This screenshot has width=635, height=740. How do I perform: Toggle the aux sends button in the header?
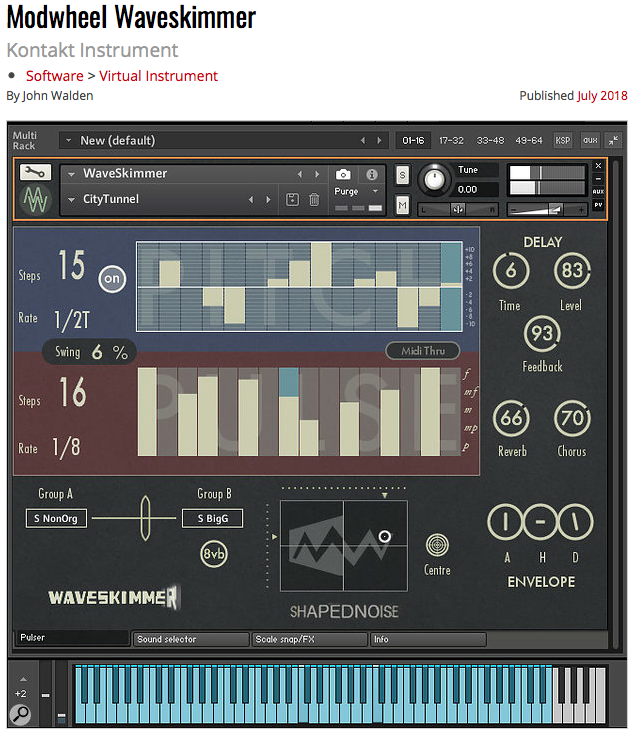(590, 140)
